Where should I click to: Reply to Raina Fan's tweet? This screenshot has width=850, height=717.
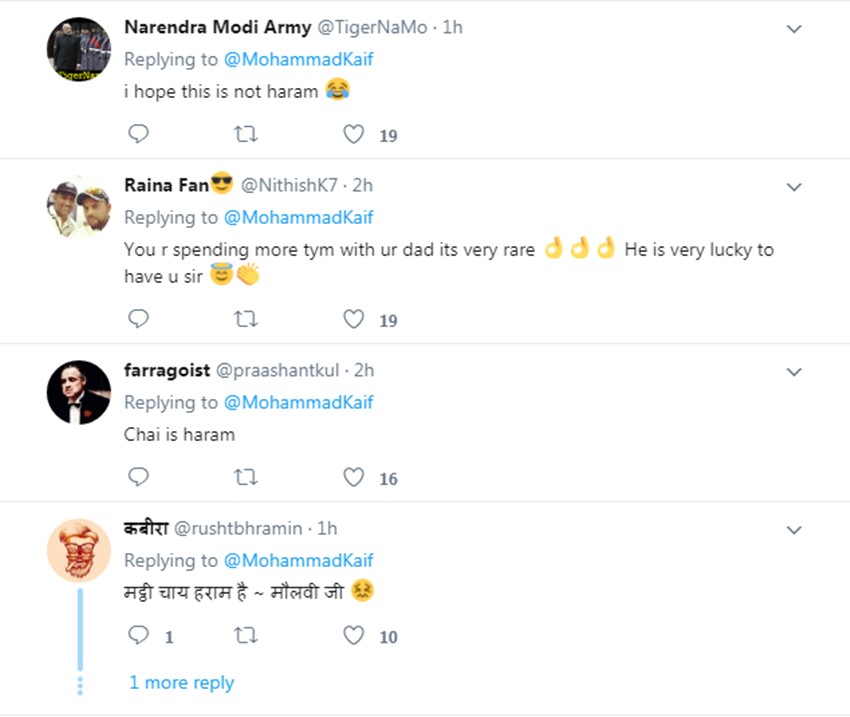(x=139, y=319)
